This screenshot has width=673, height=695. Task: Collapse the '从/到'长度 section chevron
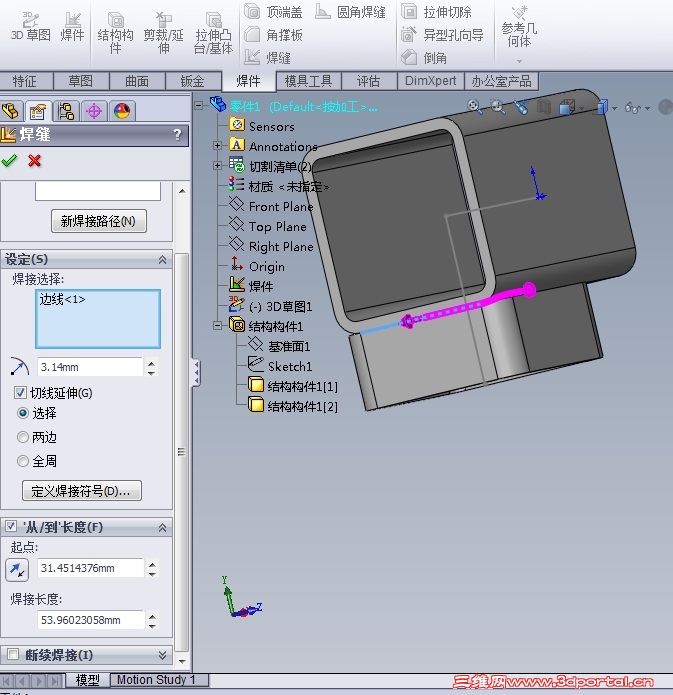click(162, 527)
